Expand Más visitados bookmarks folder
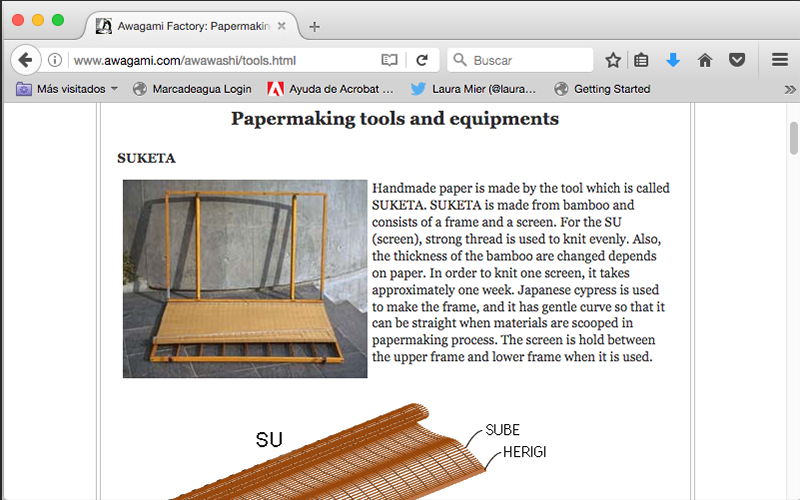 tap(67, 89)
